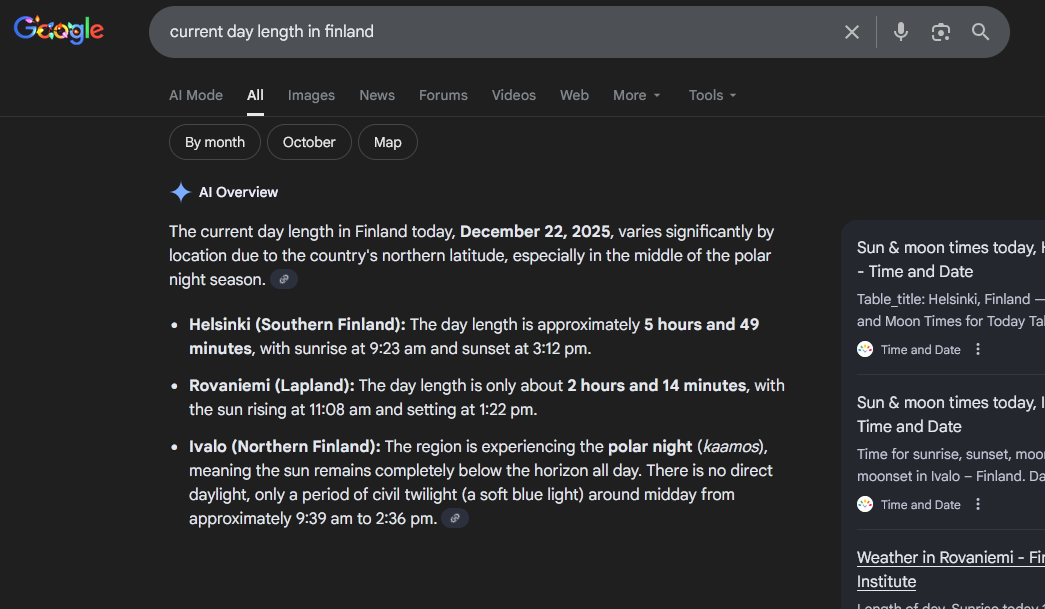Click the magnifying glass search icon
This screenshot has width=1045, height=609.
980,31
